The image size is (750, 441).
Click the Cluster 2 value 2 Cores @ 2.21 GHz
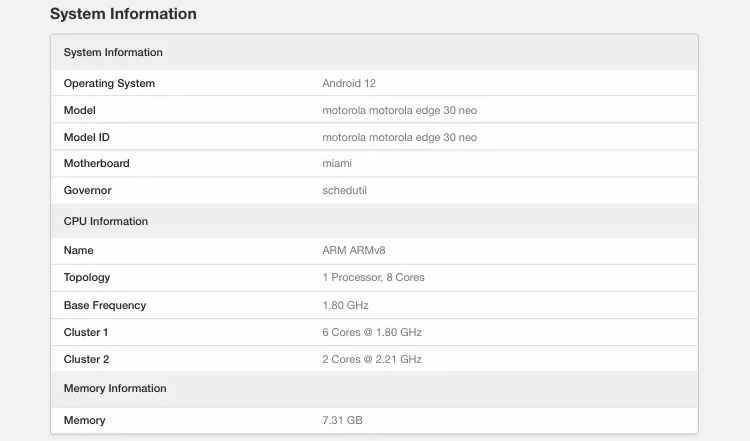tap(372, 359)
